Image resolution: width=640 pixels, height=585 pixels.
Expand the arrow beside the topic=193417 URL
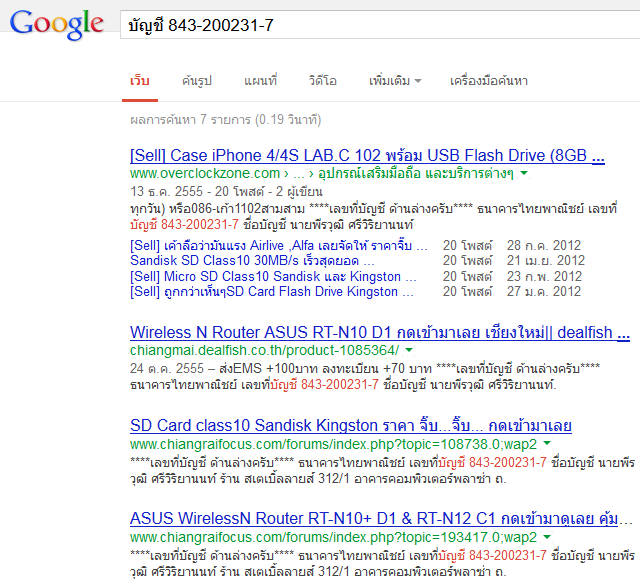[547, 536]
